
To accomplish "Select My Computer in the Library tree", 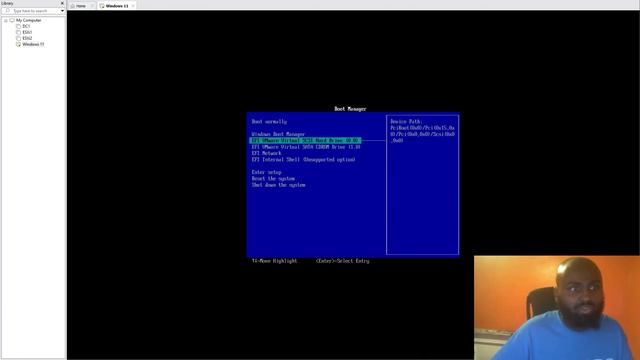I will tap(29, 20).
